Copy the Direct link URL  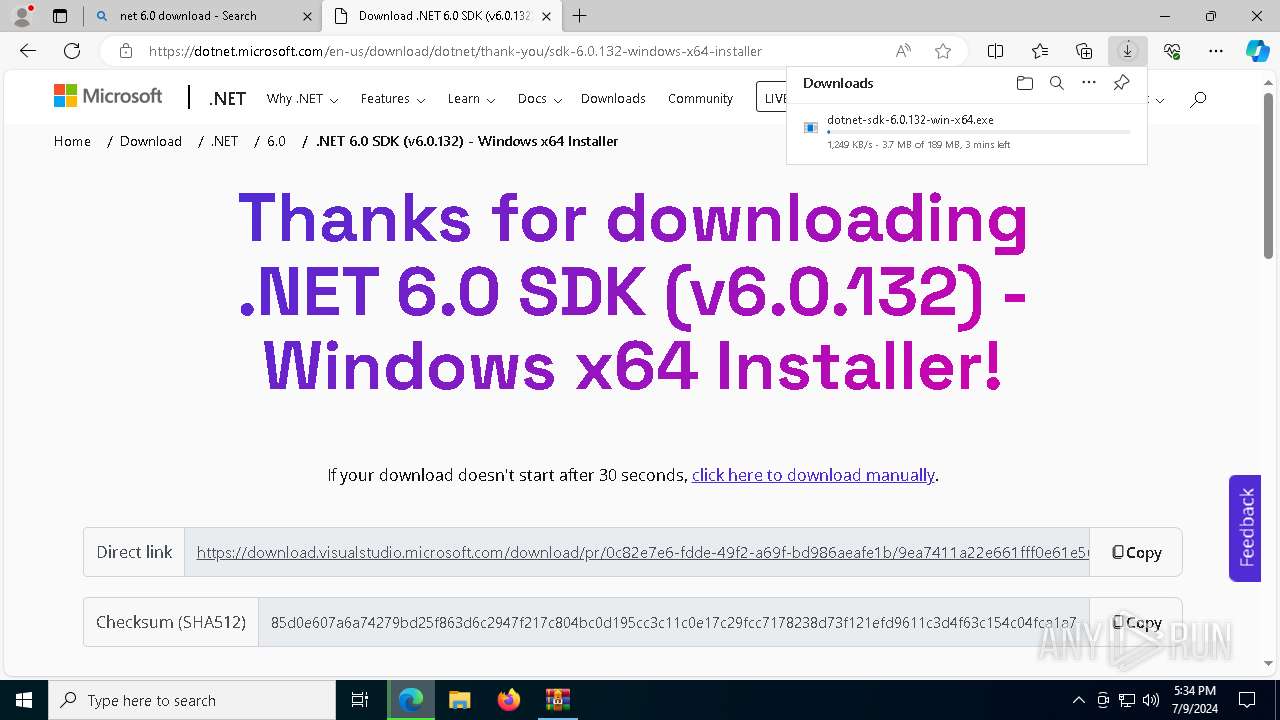click(1136, 552)
